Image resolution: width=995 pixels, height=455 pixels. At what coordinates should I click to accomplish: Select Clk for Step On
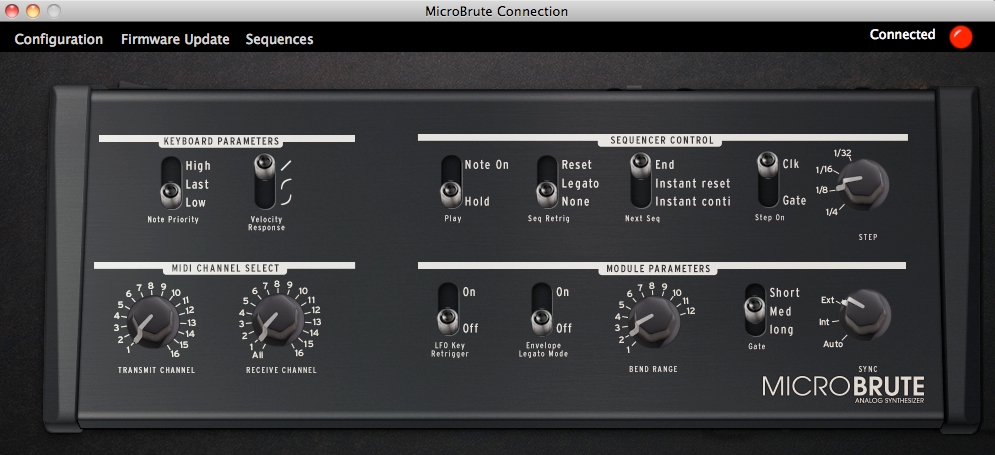click(791, 164)
